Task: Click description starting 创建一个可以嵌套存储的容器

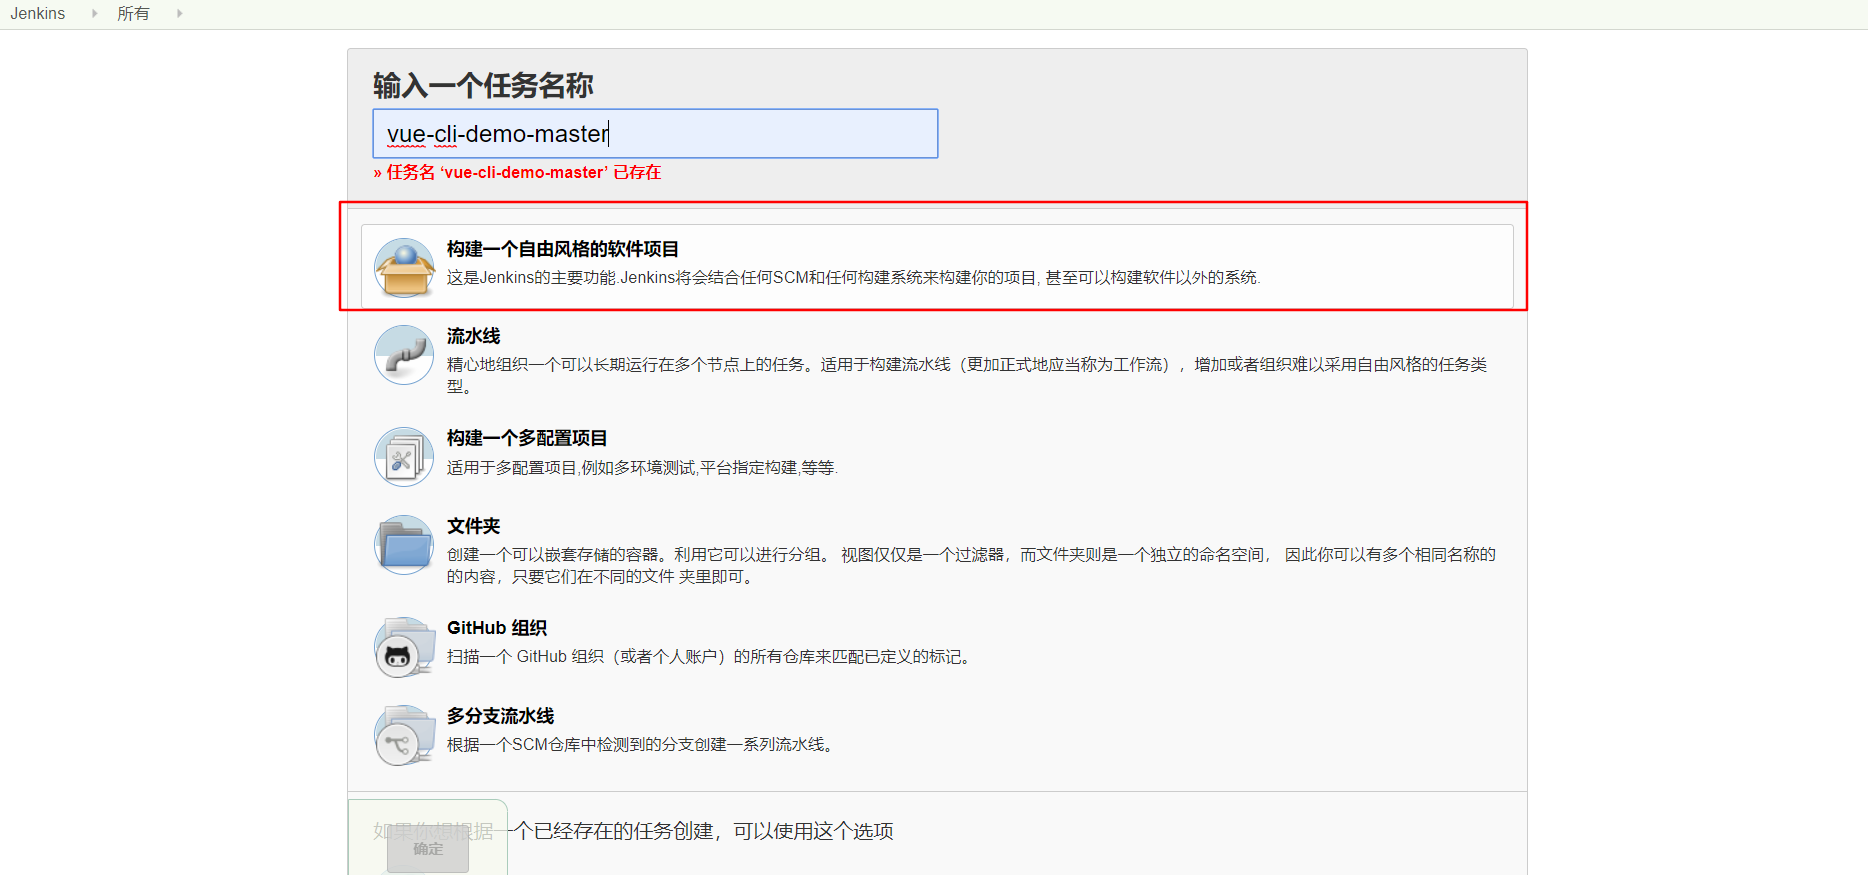Action: pos(972,565)
